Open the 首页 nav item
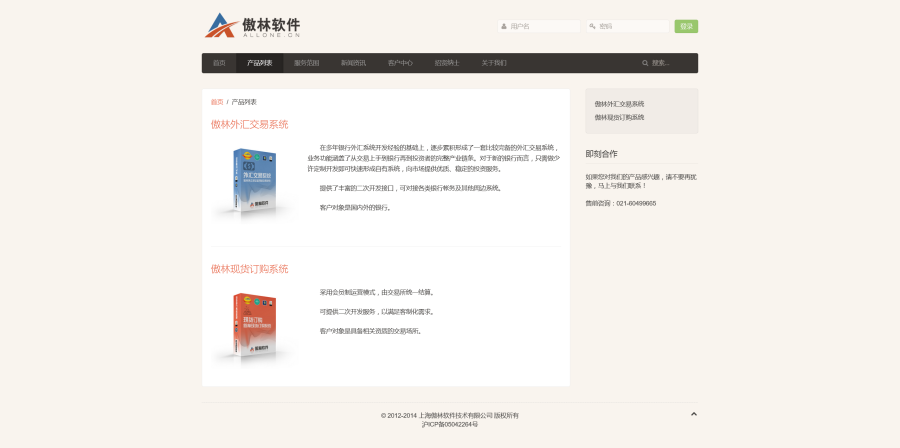Image resolution: width=900 pixels, height=448 pixels. pos(219,63)
